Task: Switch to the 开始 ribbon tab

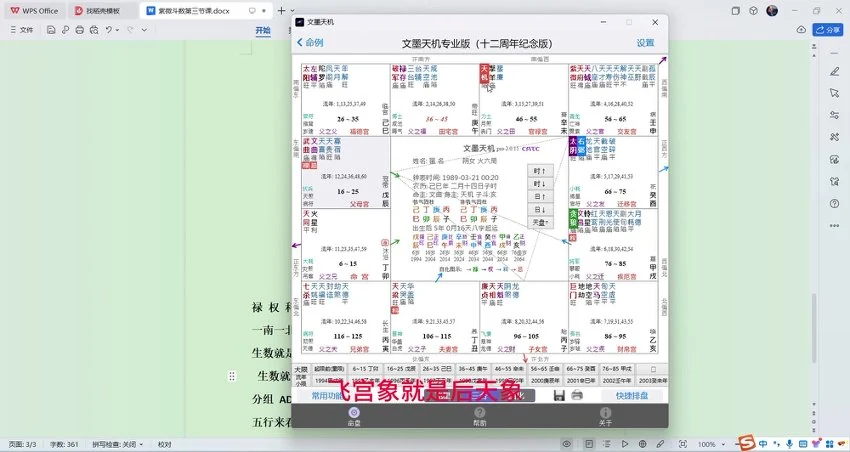Action: tap(263, 30)
